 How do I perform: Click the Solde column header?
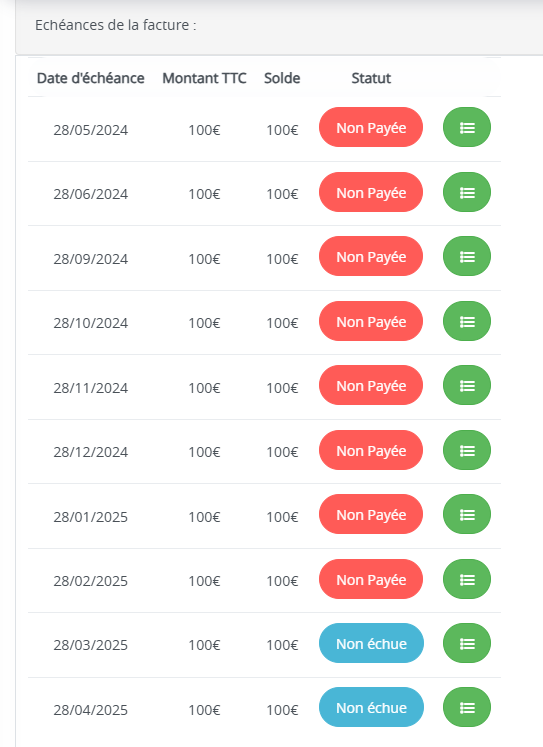[282, 78]
